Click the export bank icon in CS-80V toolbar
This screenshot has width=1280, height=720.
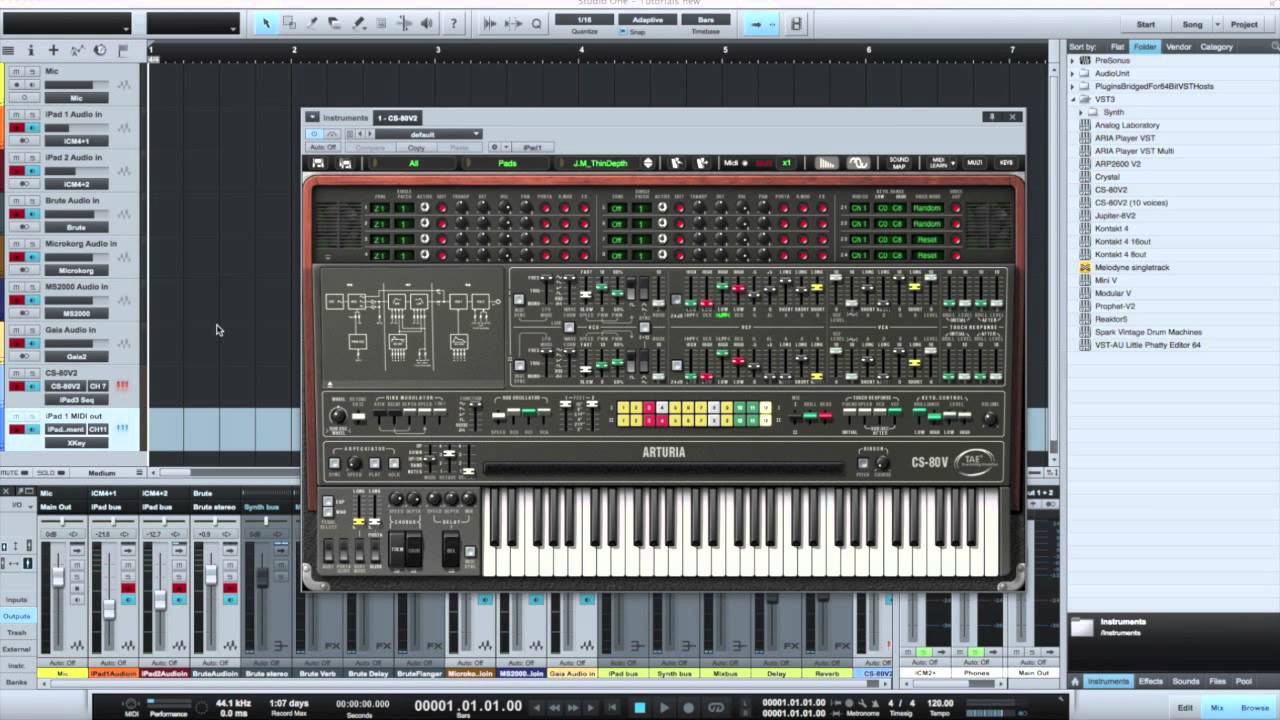point(702,163)
